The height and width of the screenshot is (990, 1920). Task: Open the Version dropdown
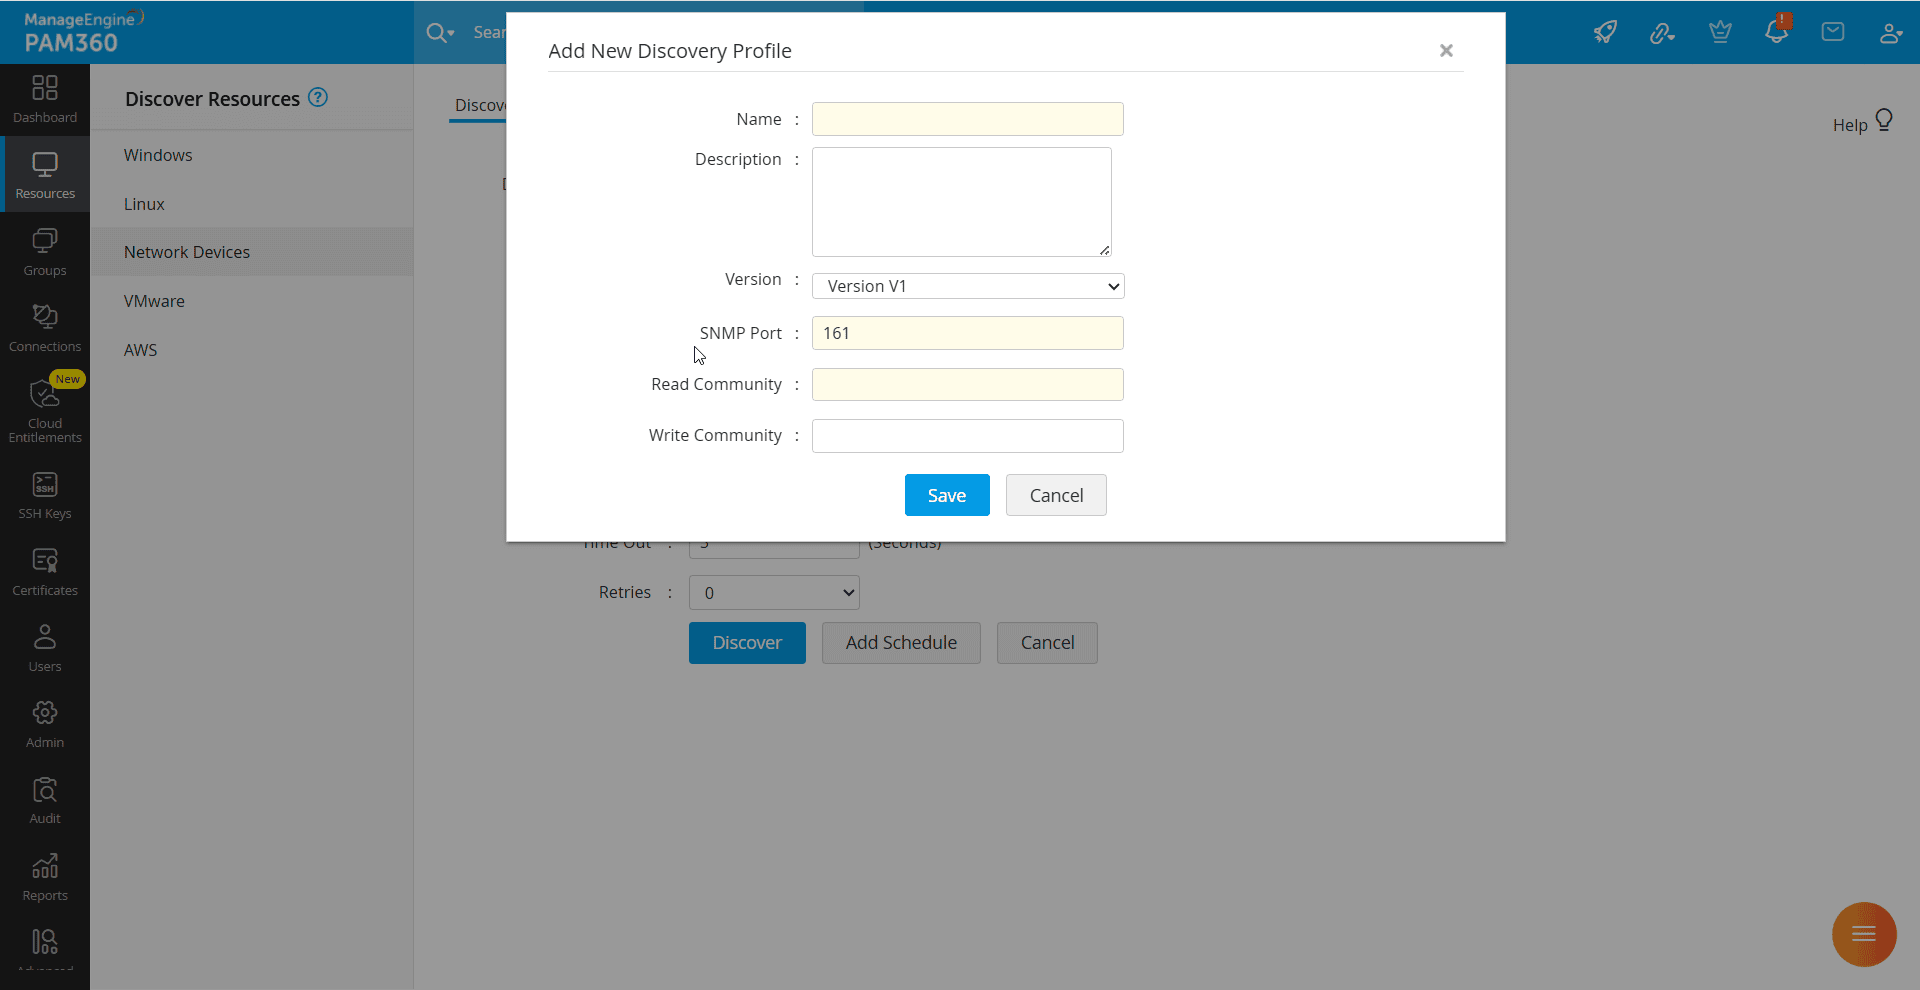(968, 286)
